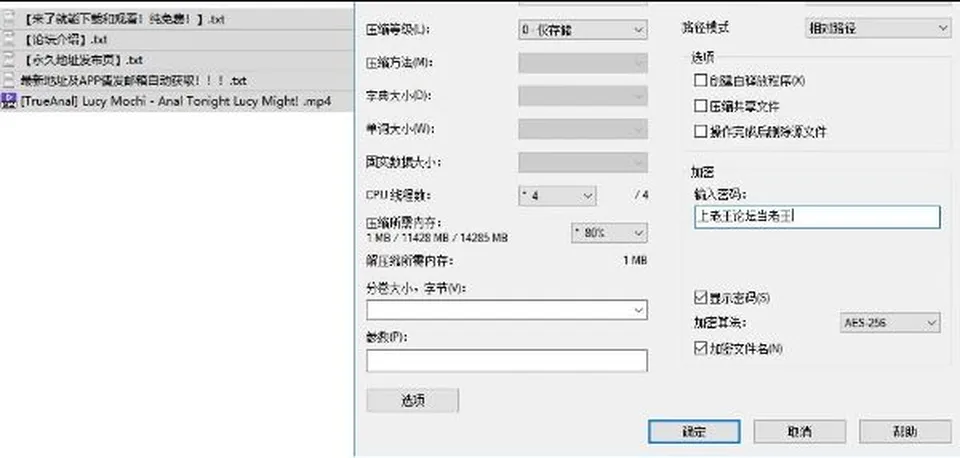Click the video icon of the .mp4 file

(x=9, y=100)
